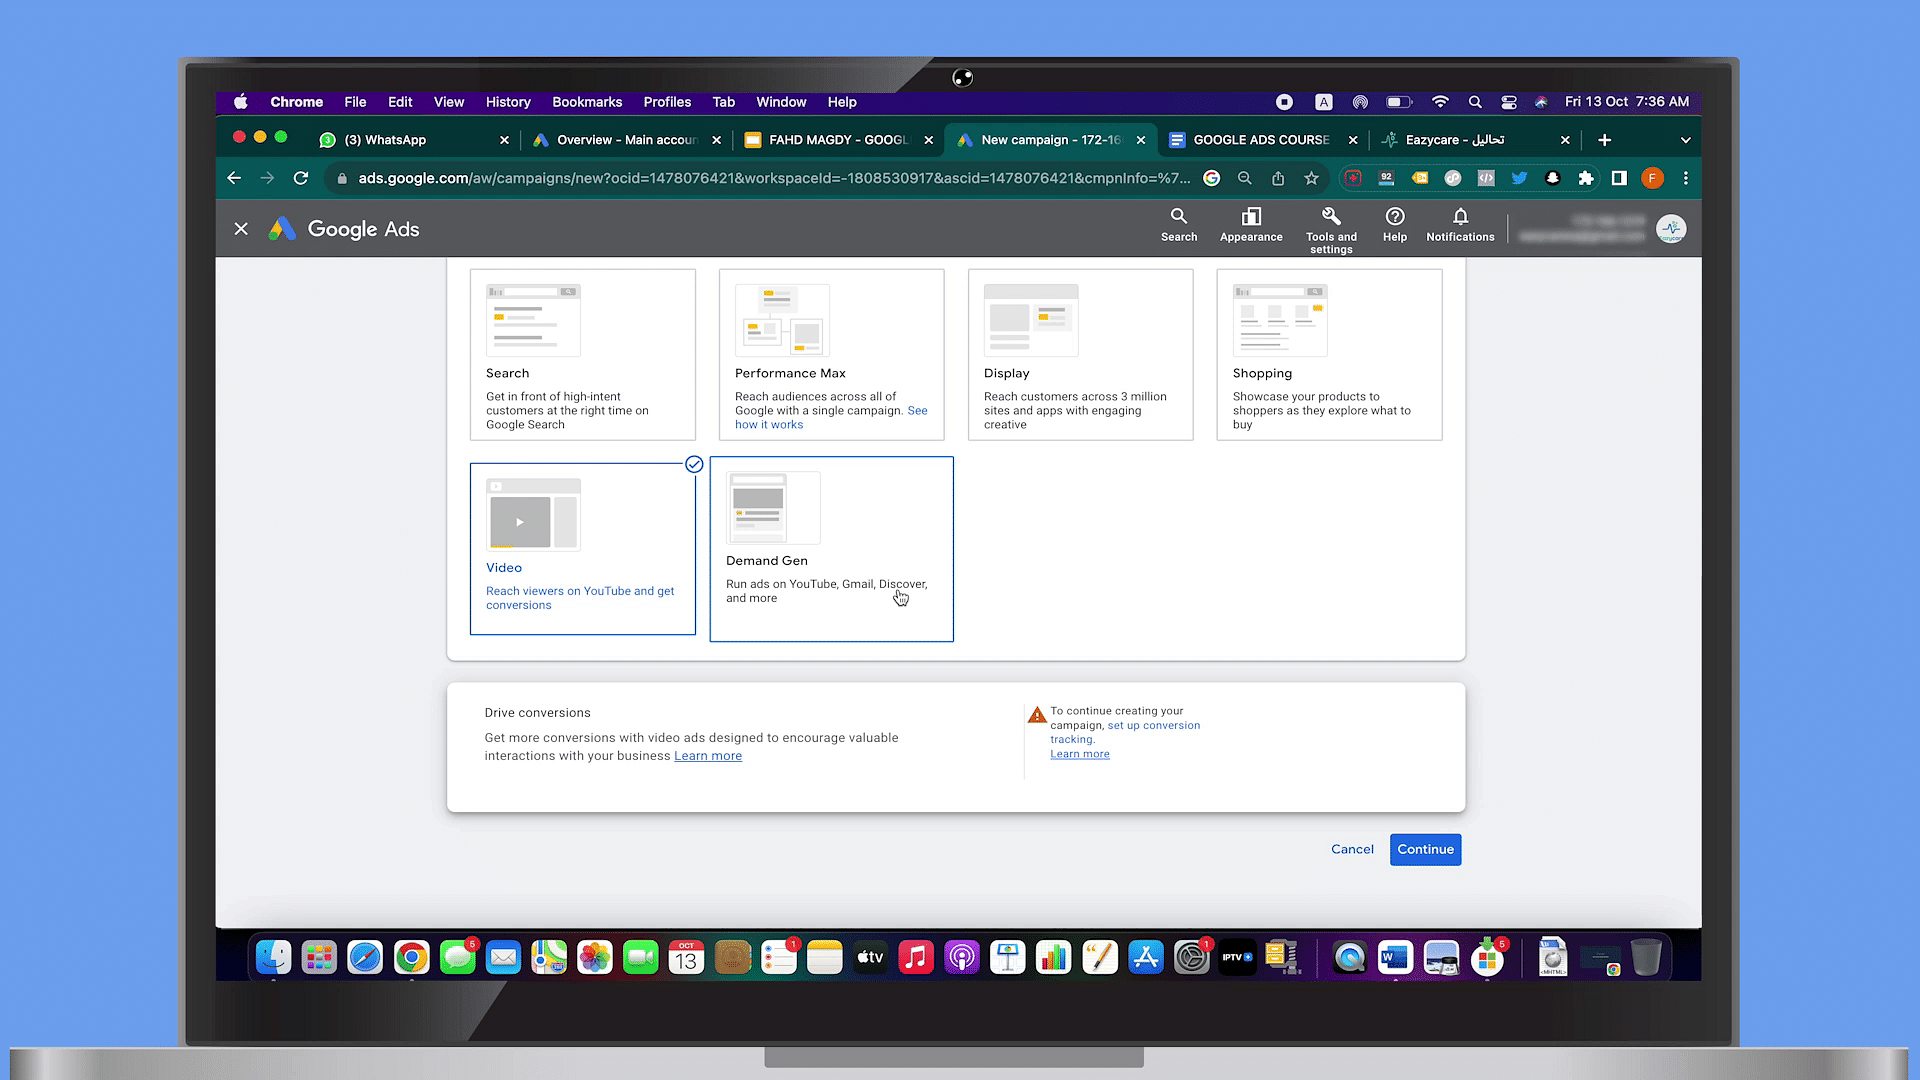Select the Demand Gen campaign card
This screenshot has height=1080, width=1920.
(x=832, y=549)
